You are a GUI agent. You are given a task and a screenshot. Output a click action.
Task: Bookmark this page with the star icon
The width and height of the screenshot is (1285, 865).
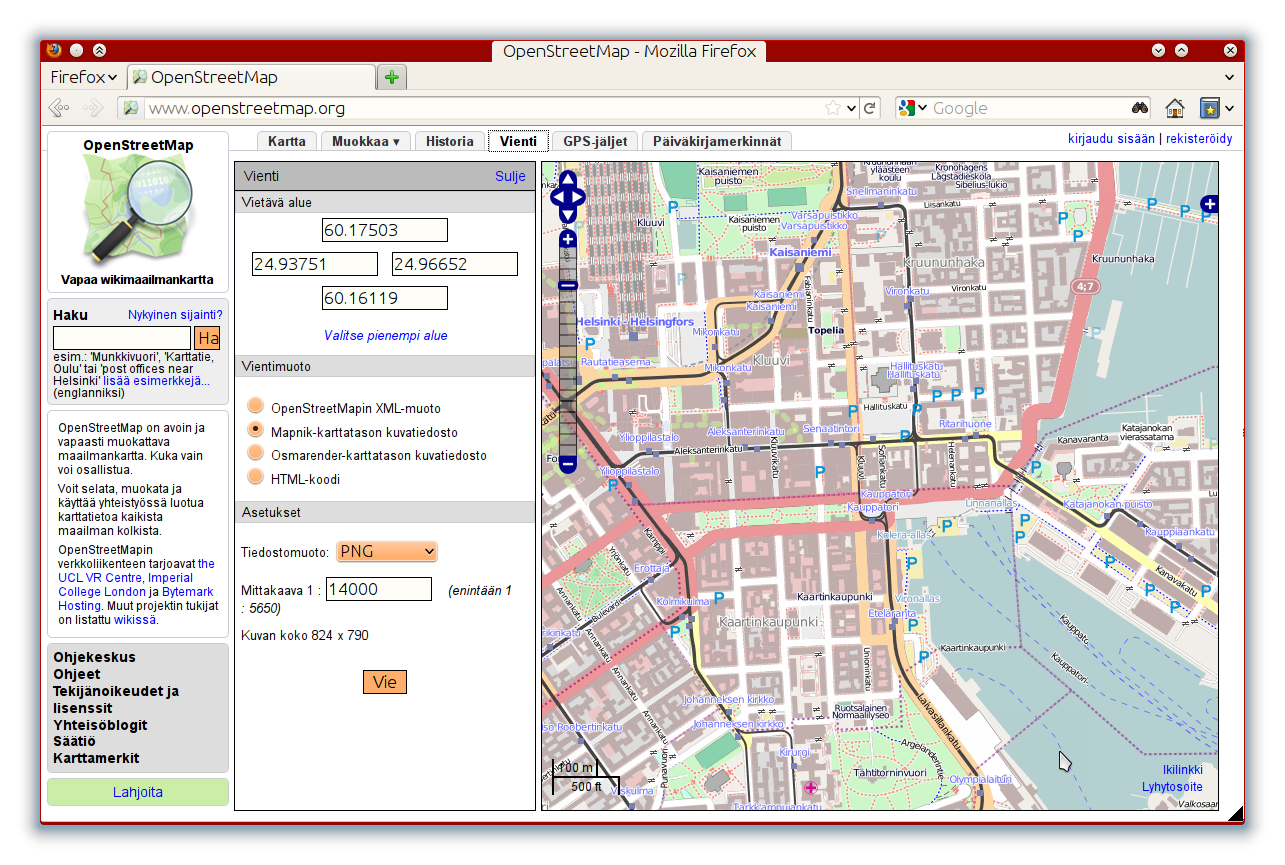pos(832,108)
